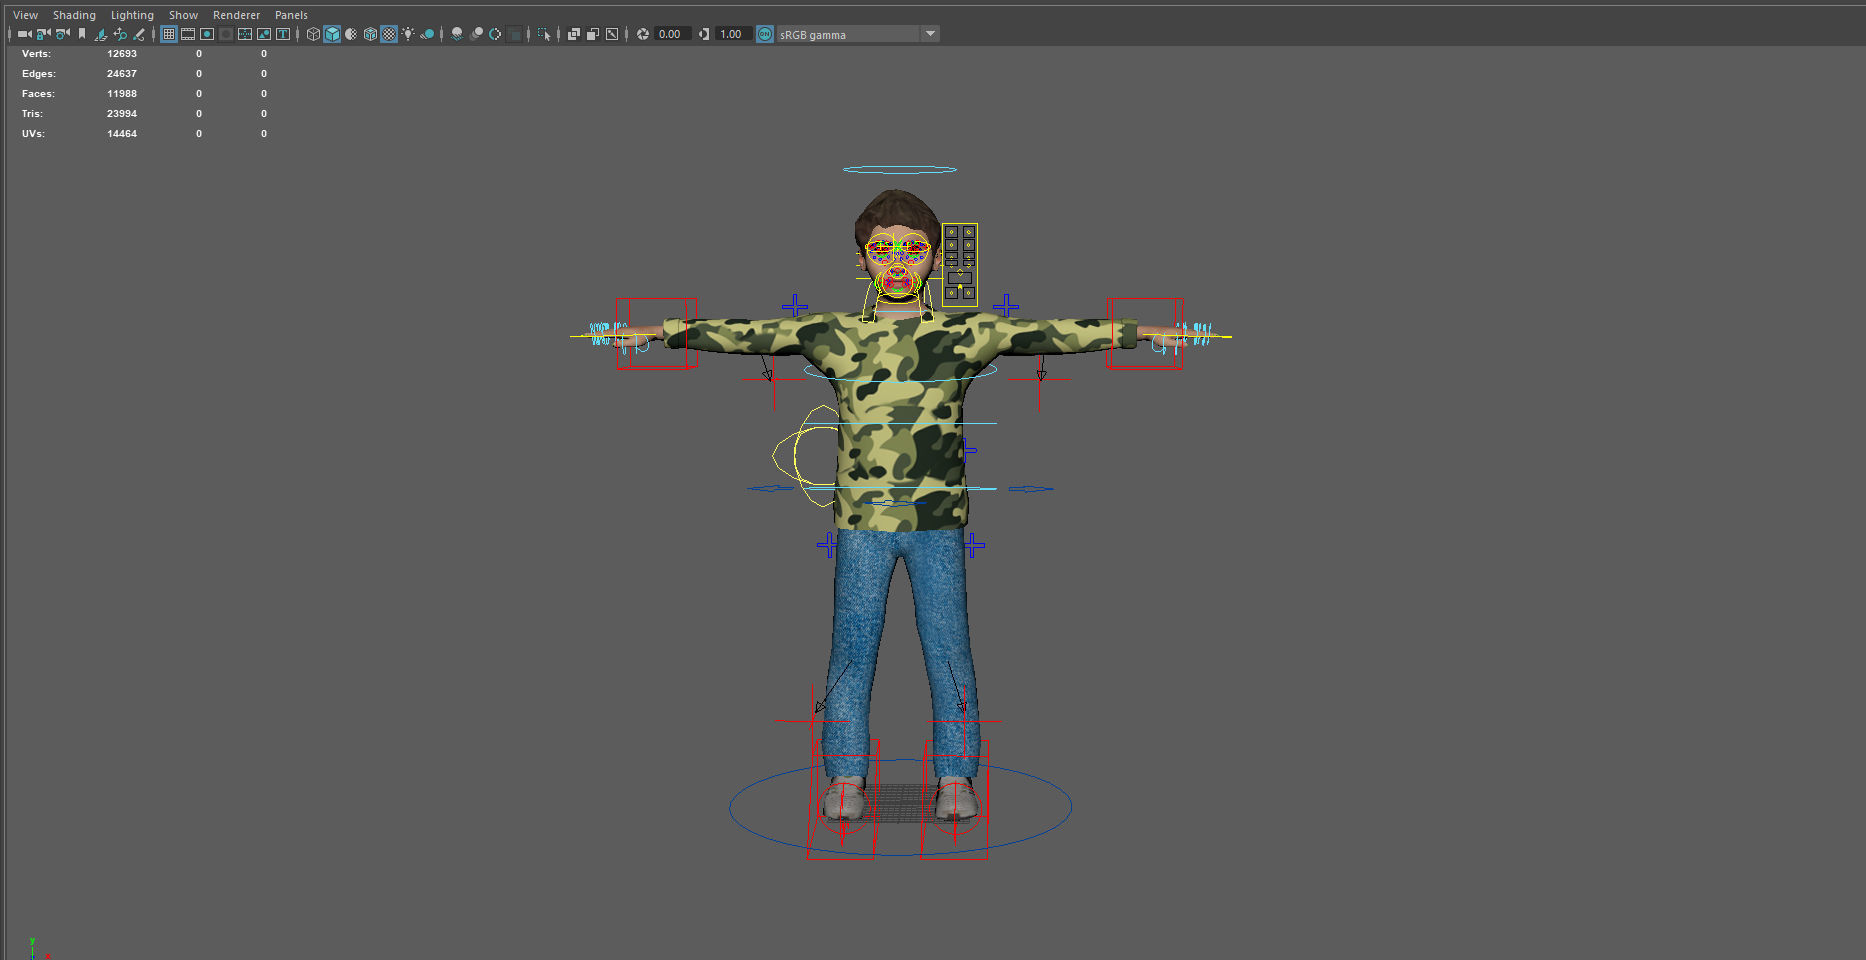Image resolution: width=1866 pixels, height=960 pixels.
Task: Toggle the viewport grid display
Action: (x=167, y=33)
